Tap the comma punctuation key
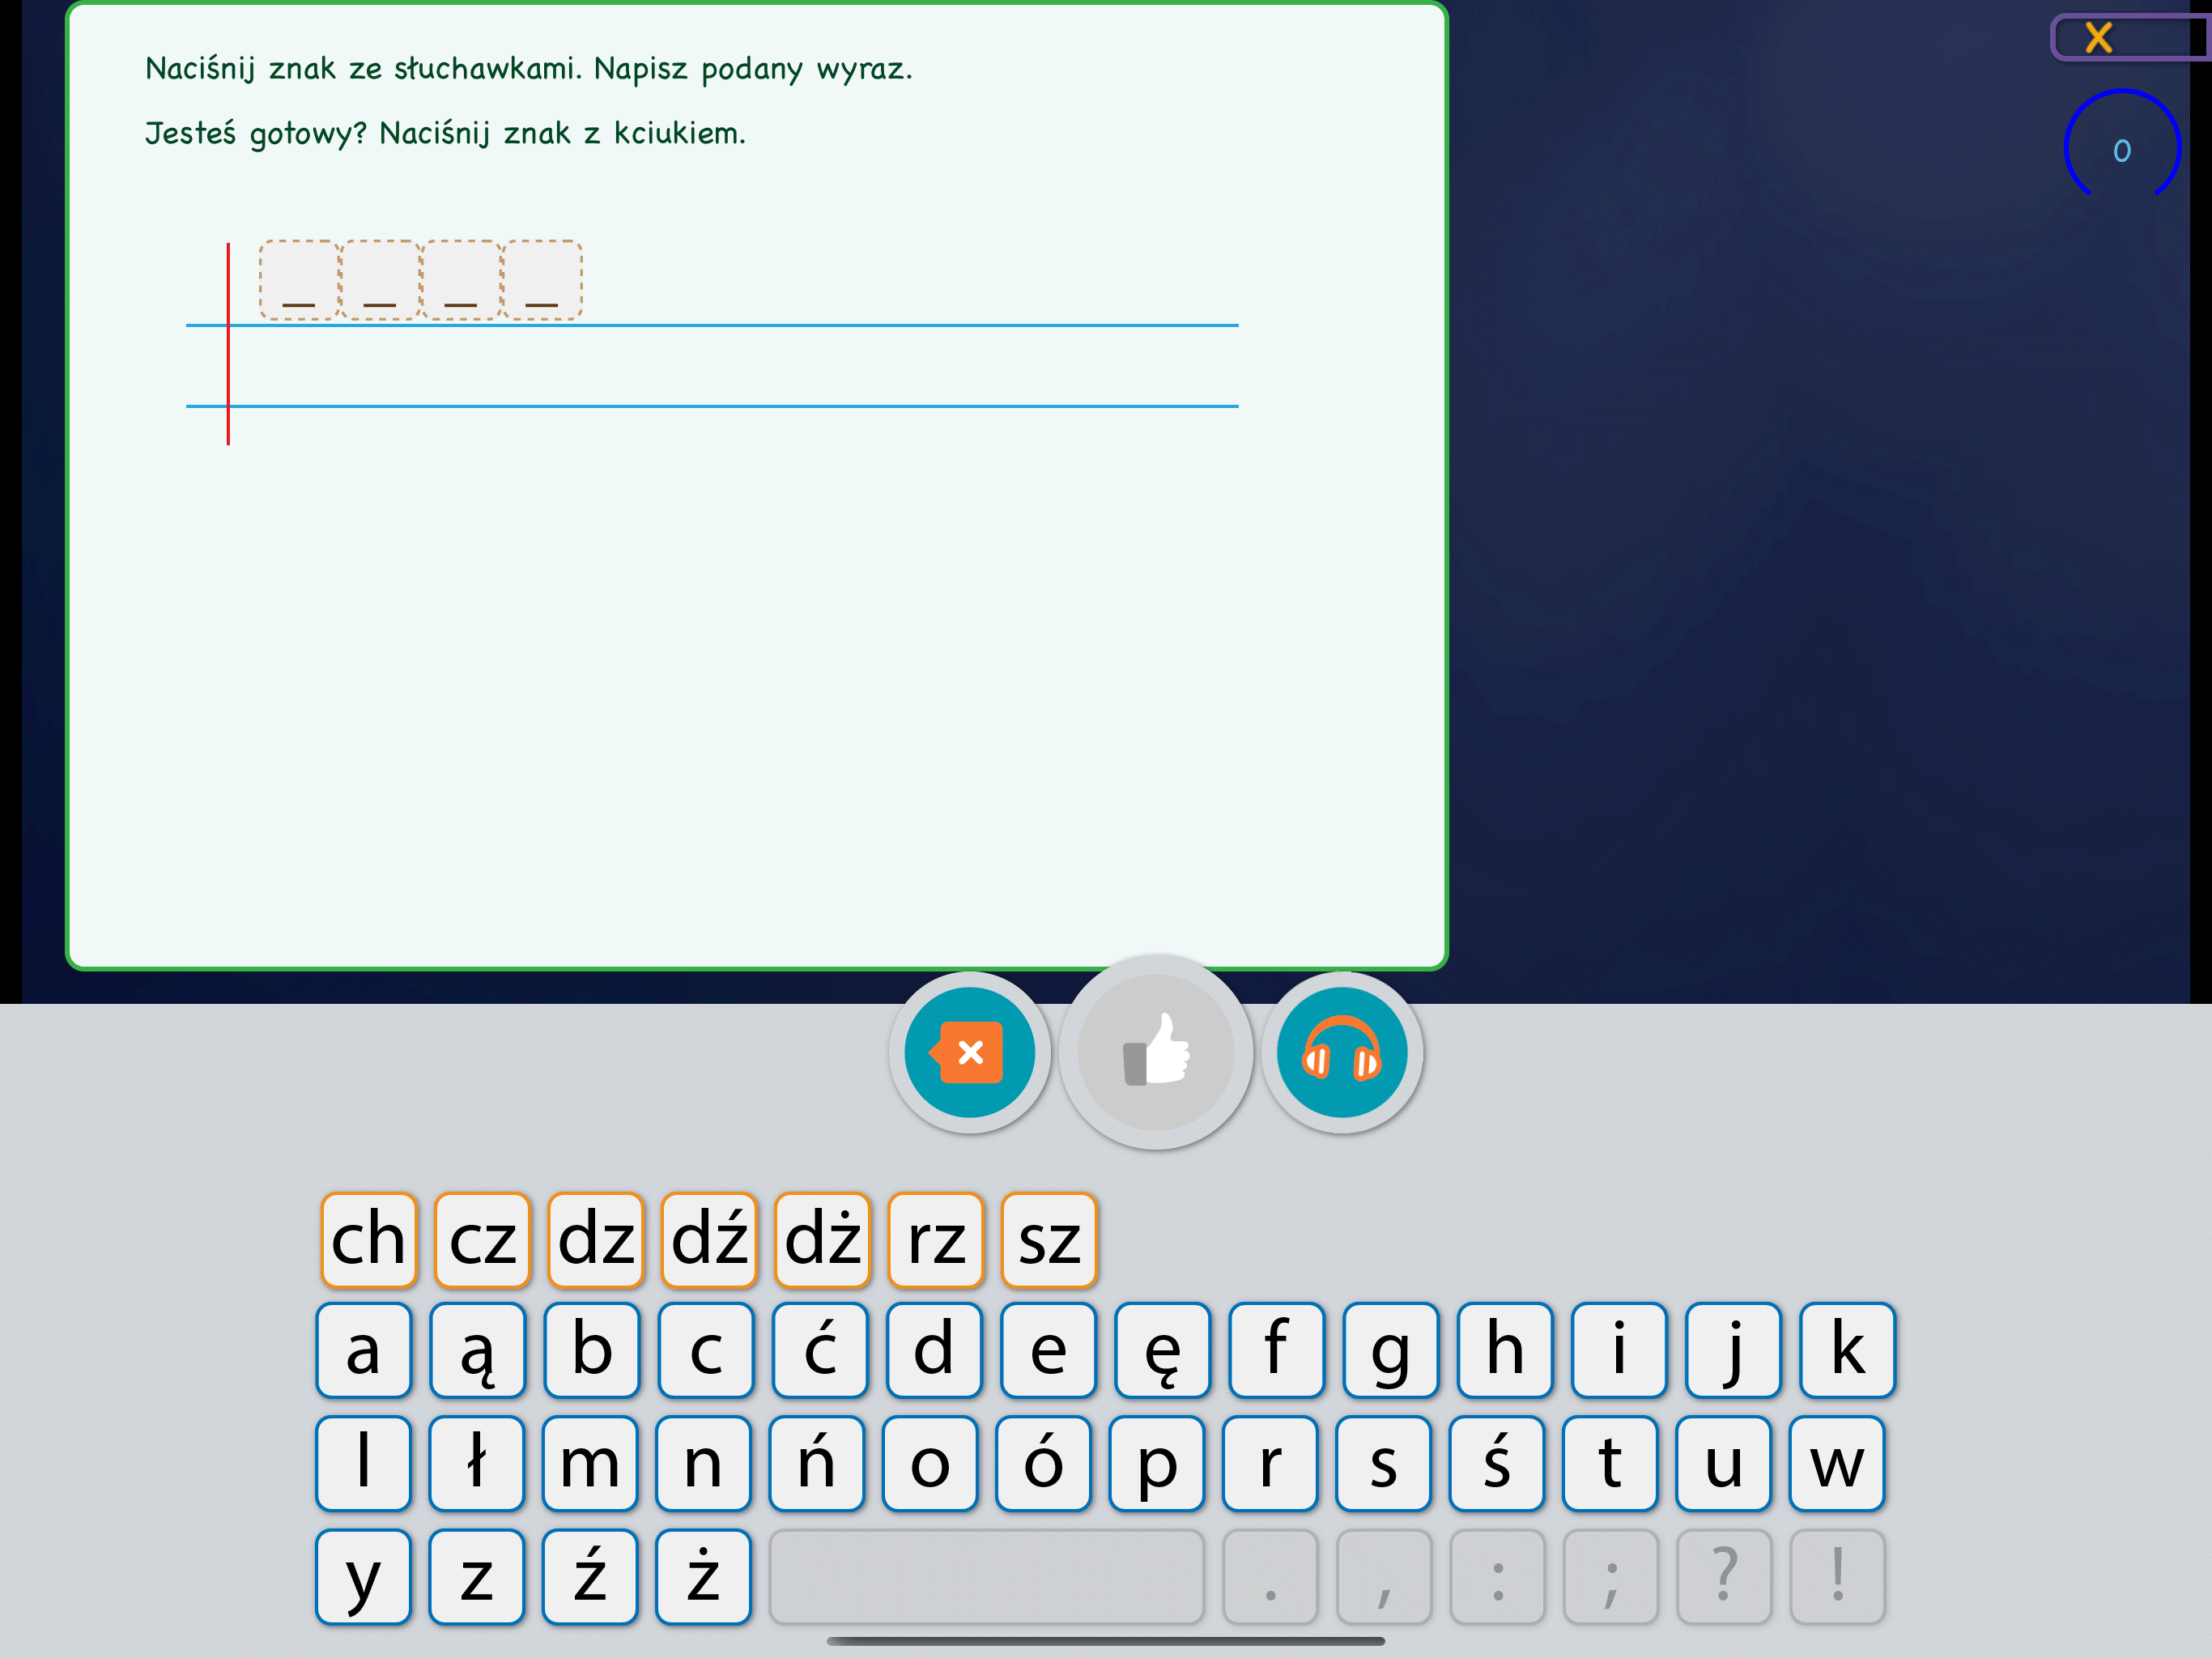Viewport: 2212px width, 1658px height. (1384, 1577)
